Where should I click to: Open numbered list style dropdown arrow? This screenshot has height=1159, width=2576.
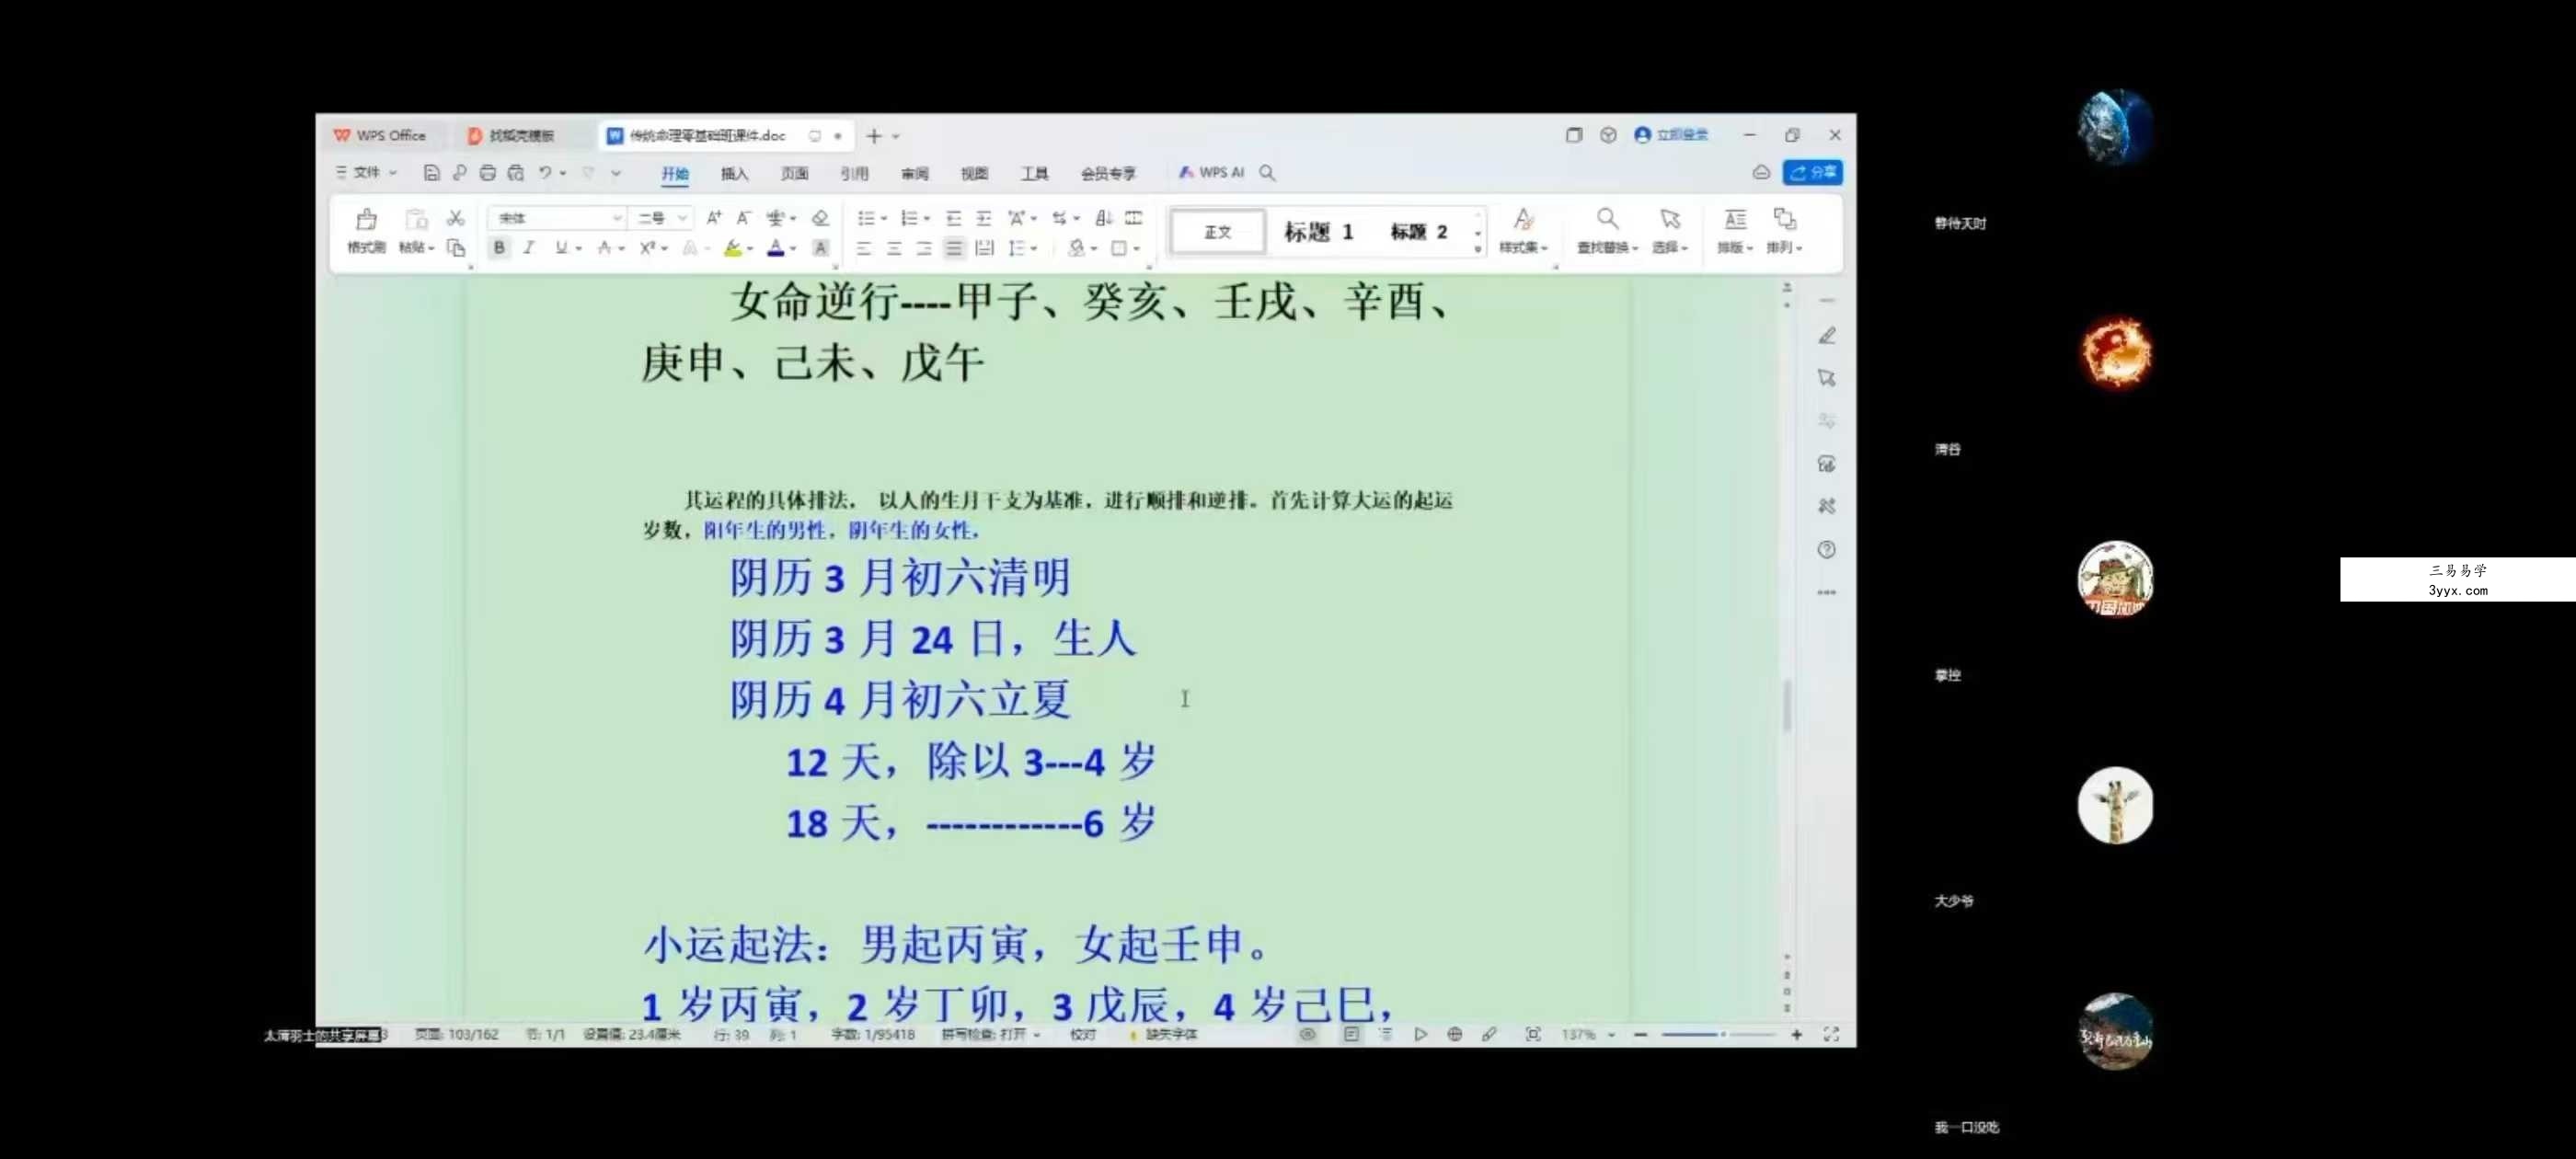click(x=927, y=218)
